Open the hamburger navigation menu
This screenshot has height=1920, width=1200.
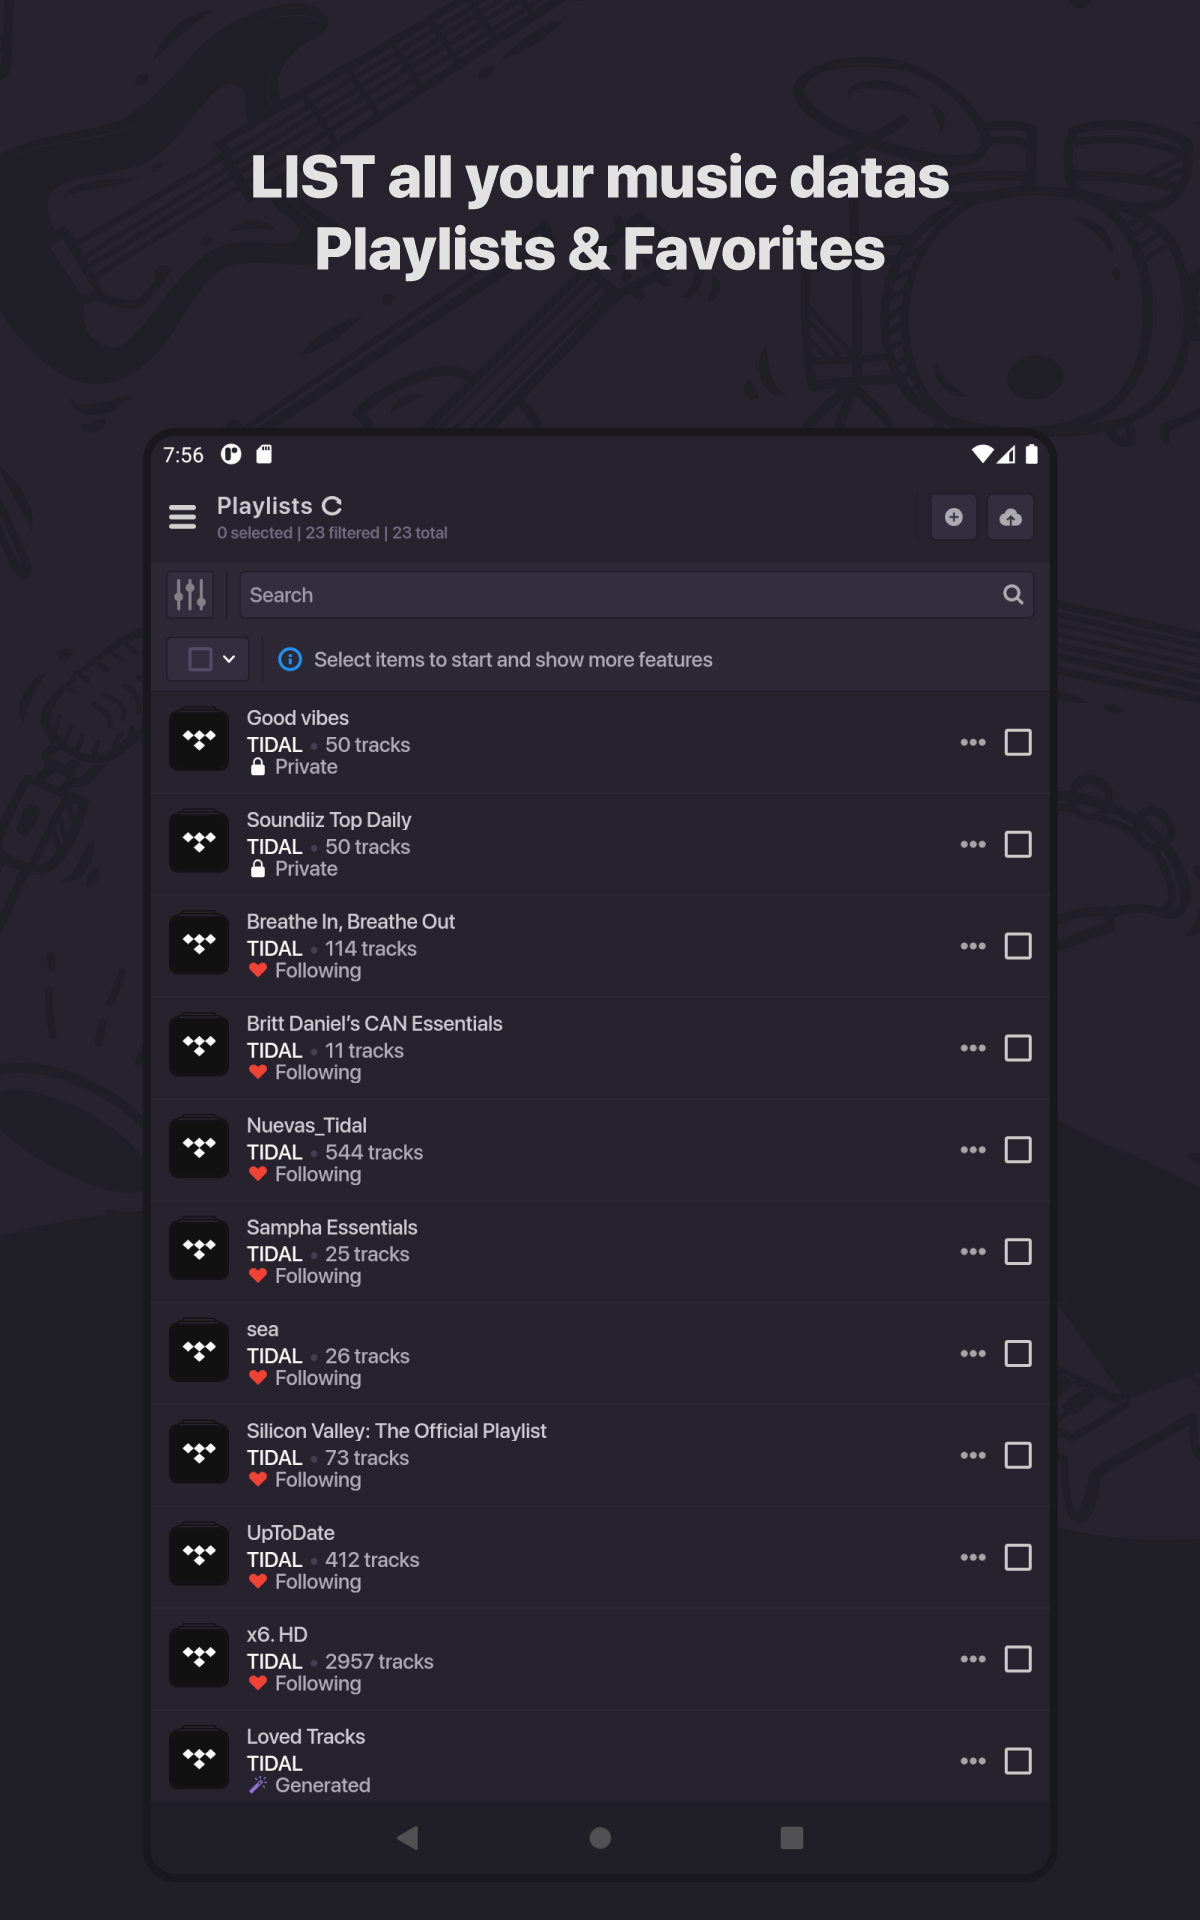[182, 517]
